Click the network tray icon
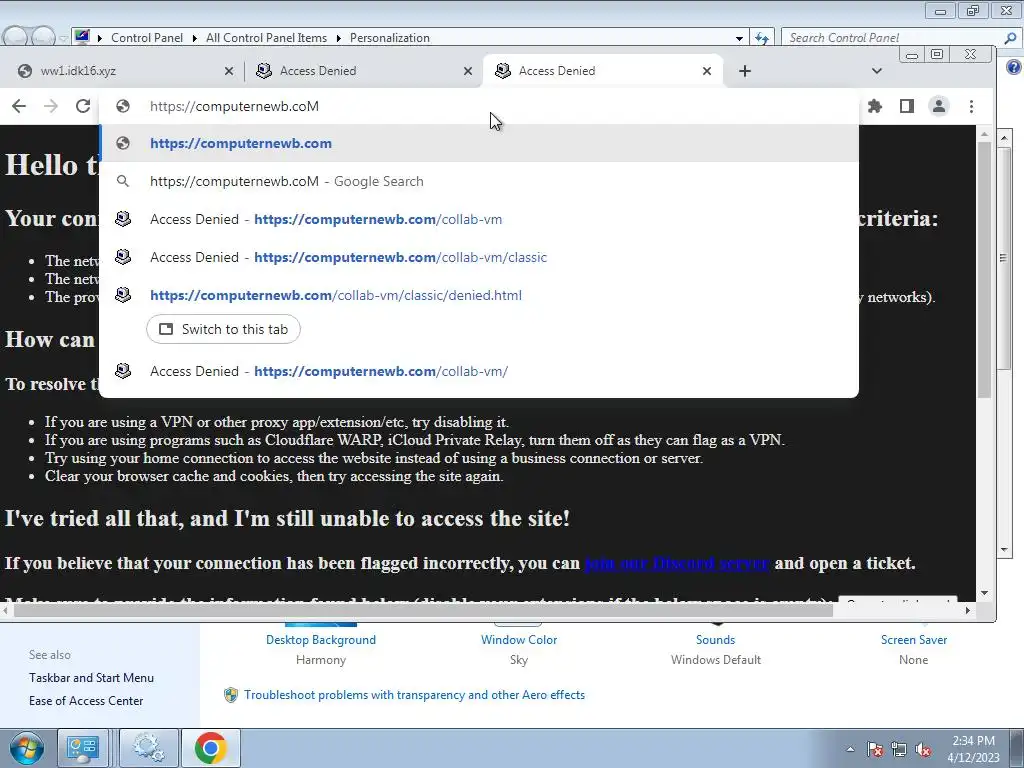1024x768 pixels. pos(899,749)
